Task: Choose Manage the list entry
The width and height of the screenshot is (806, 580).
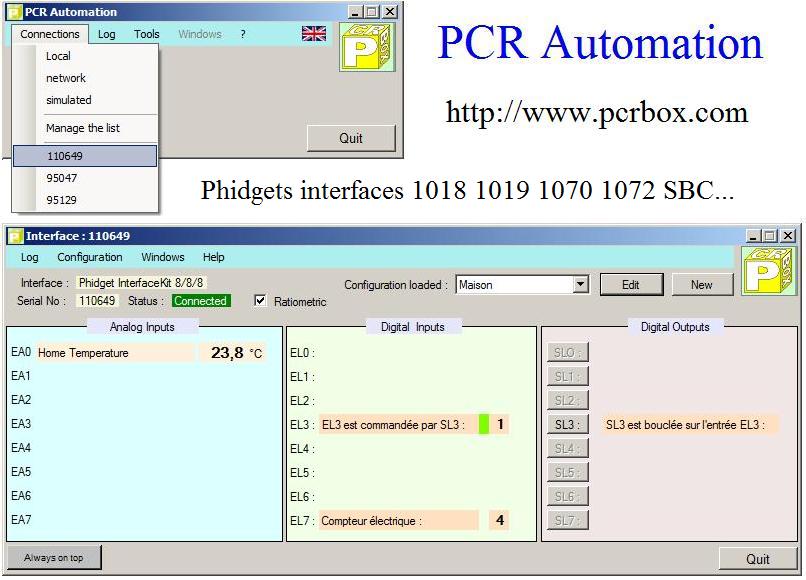Action: pyautogui.click(x=83, y=128)
